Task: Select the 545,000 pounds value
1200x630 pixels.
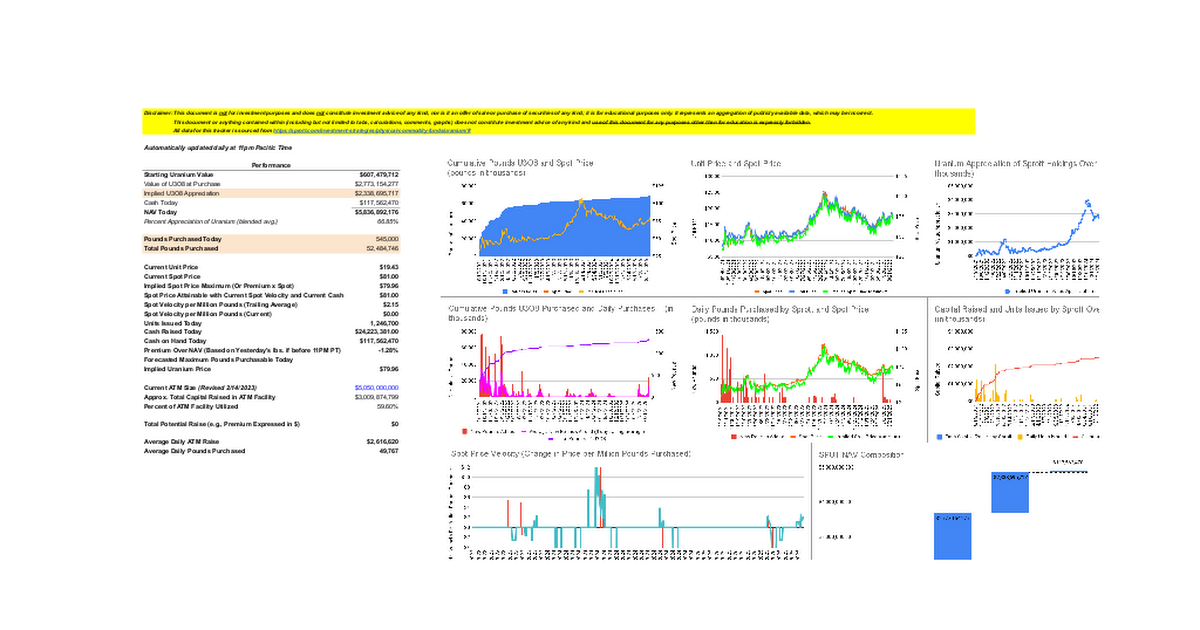Action: pyautogui.click(x=389, y=239)
